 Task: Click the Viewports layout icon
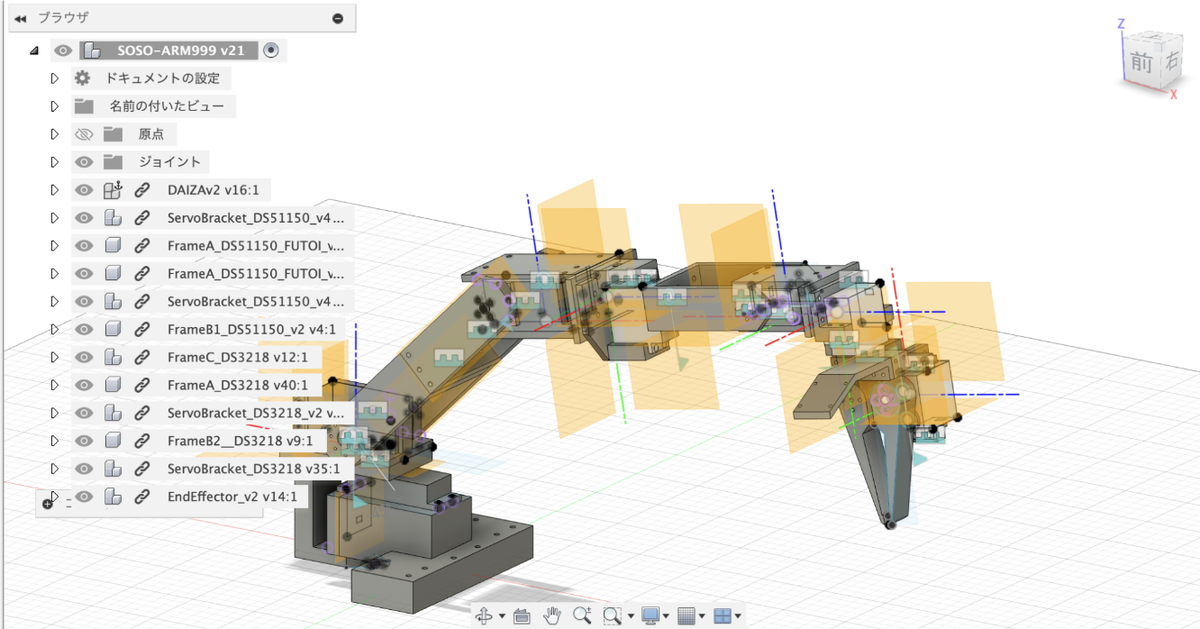[723, 616]
